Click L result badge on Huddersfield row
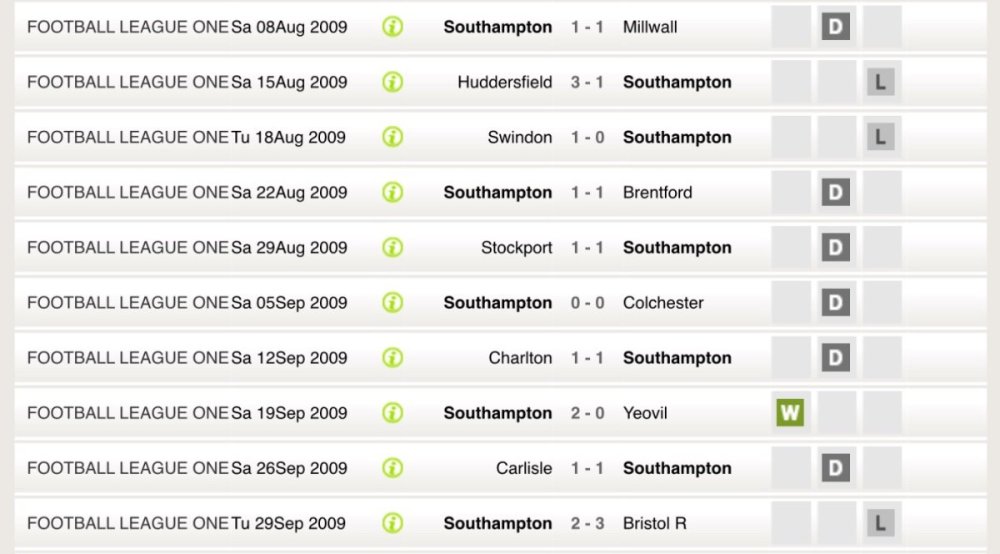 coord(880,82)
